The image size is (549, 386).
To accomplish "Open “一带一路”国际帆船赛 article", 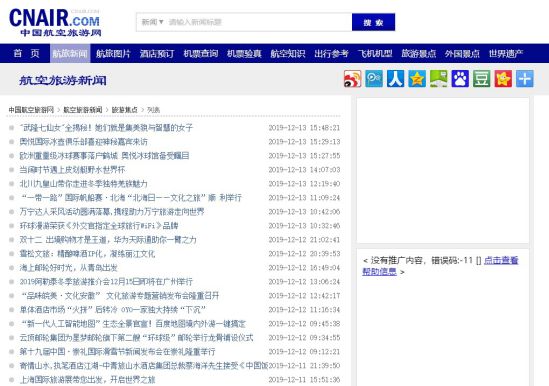I will click(x=131, y=198).
